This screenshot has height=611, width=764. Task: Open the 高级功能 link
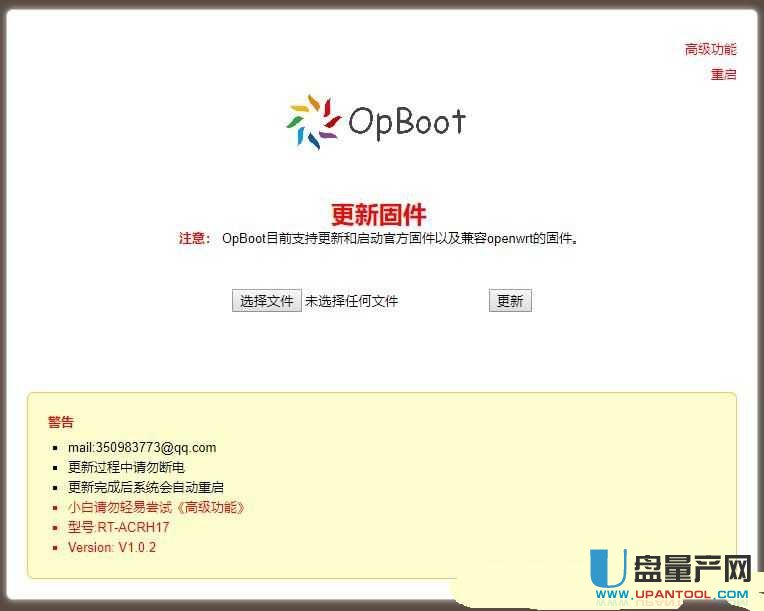(x=710, y=49)
